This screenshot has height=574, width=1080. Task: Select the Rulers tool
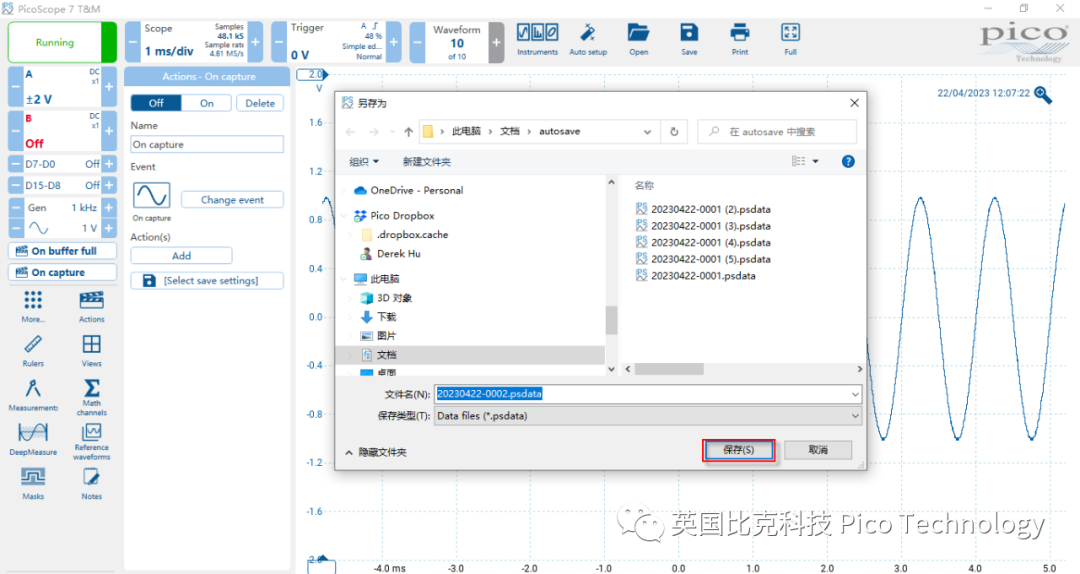[x=33, y=344]
